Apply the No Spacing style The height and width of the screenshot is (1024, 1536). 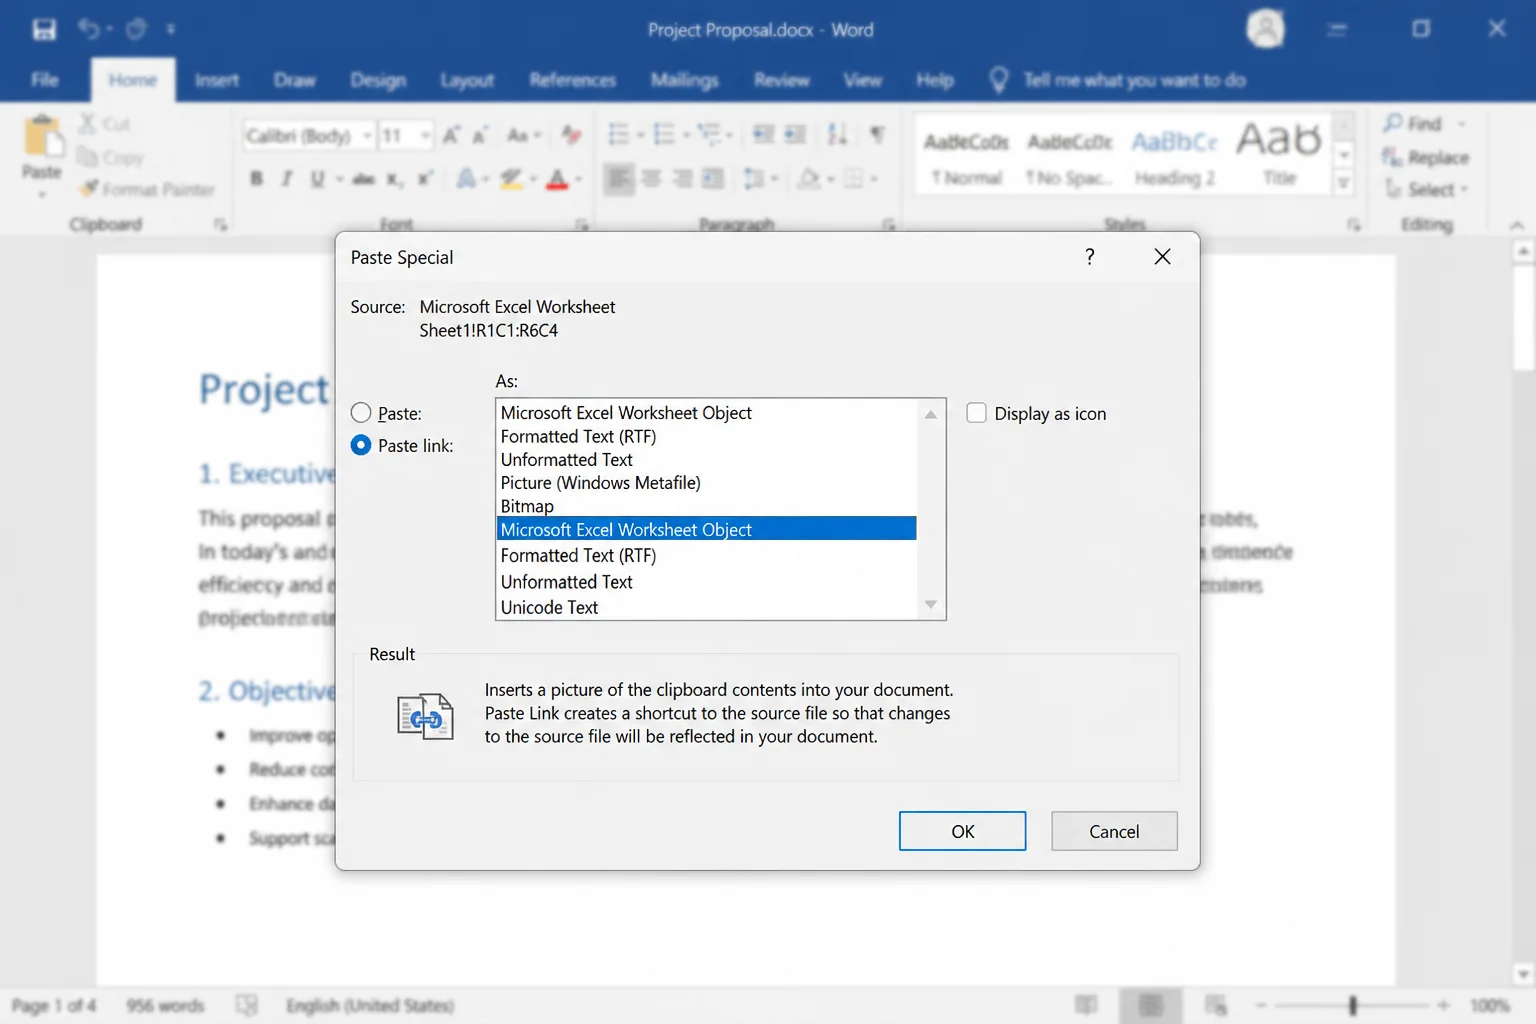(1070, 157)
